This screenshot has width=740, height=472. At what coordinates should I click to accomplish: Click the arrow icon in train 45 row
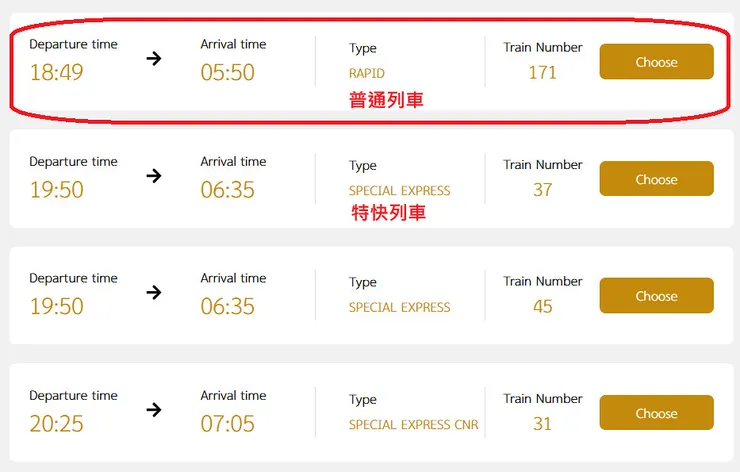(x=153, y=292)
